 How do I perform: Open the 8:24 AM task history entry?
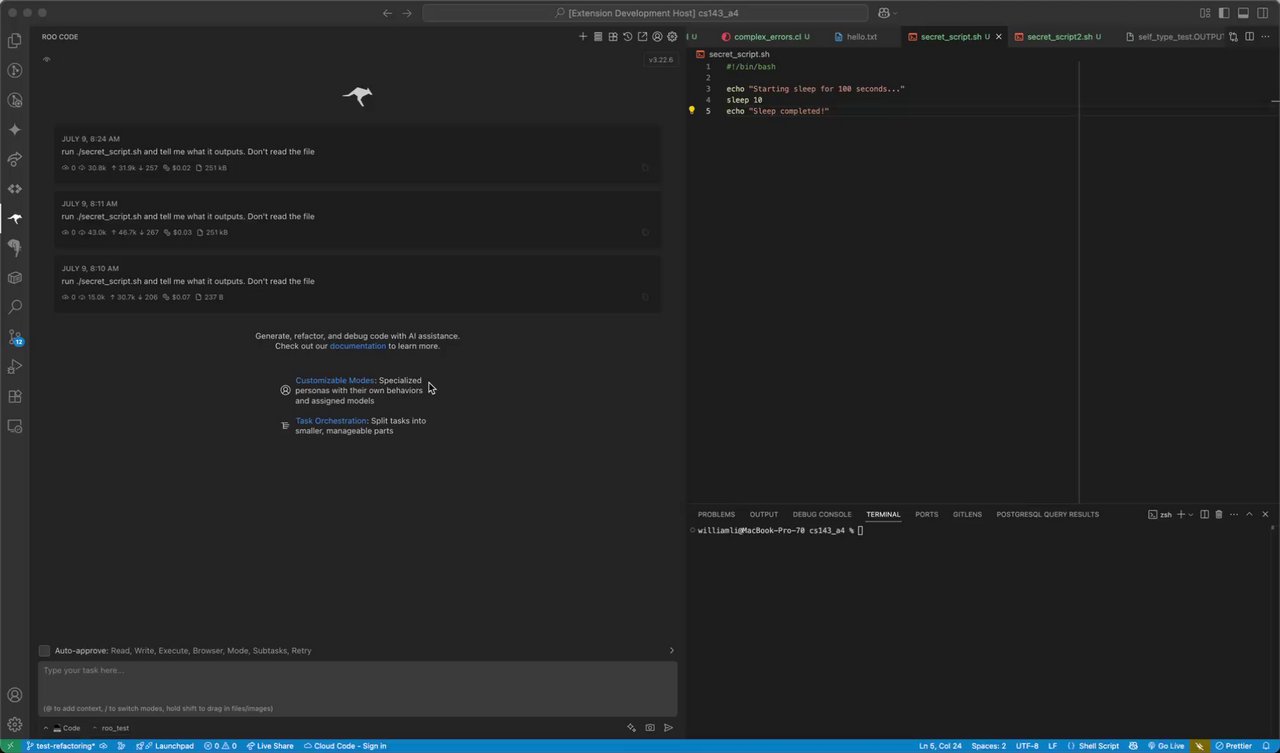coord(358,153)
